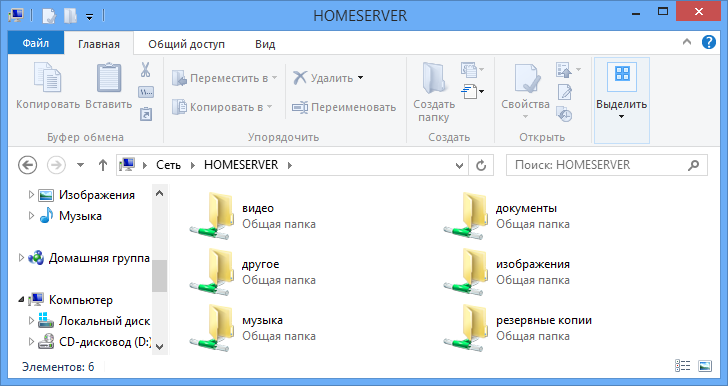Screen dimensions: 728x386
Task: Collapse the Компьютер tree node
Action: click(21, 300)
